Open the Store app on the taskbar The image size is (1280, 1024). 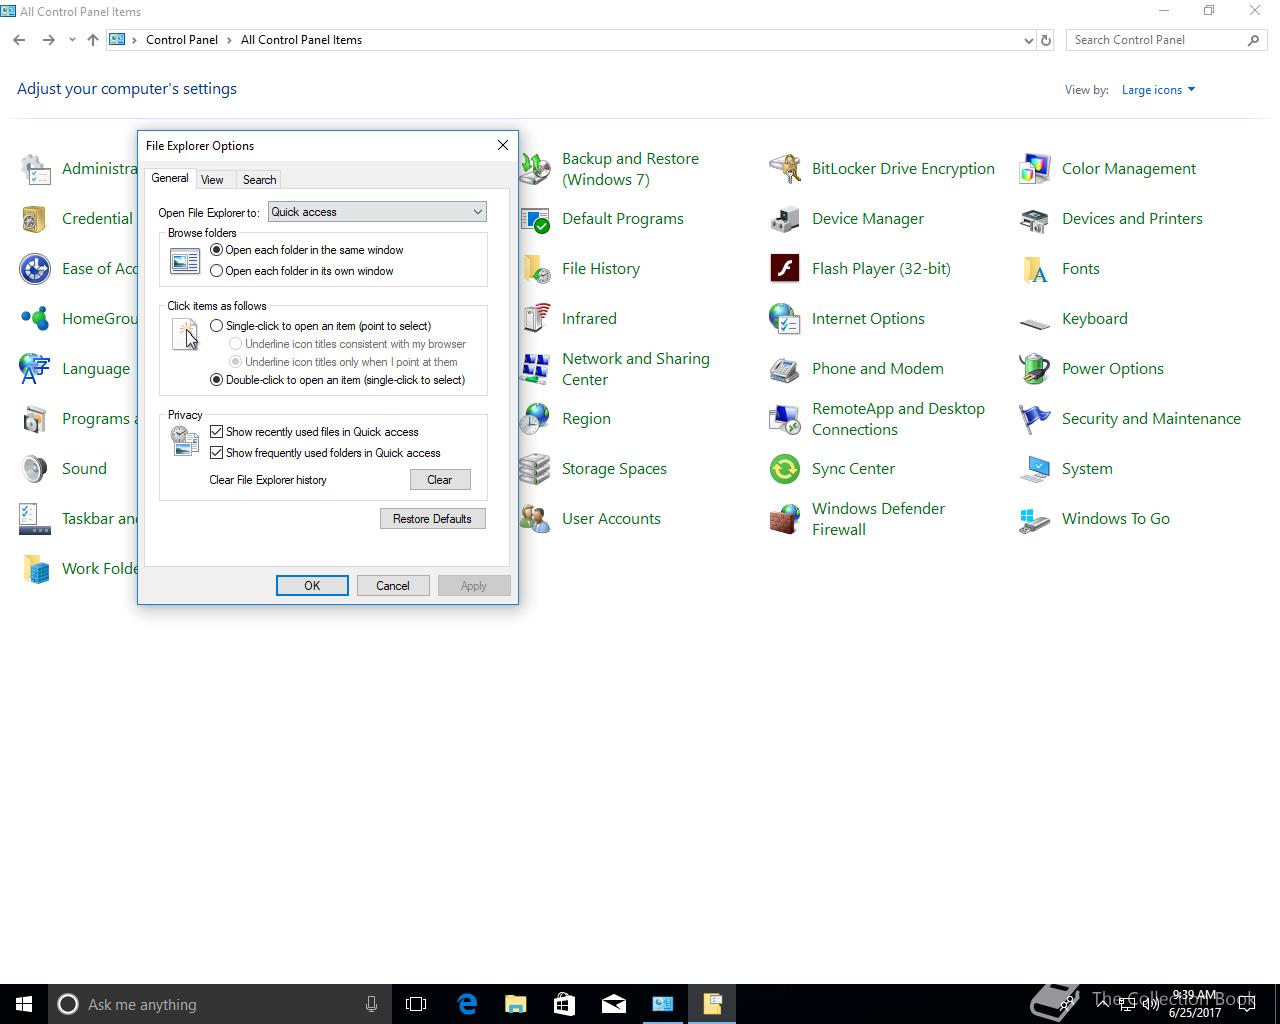click(x=565, y=1004)
